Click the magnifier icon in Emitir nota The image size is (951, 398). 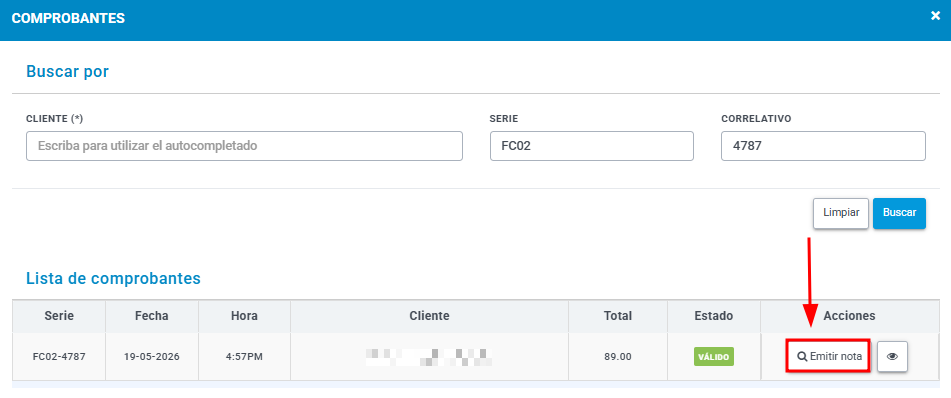tap(802, 357)
